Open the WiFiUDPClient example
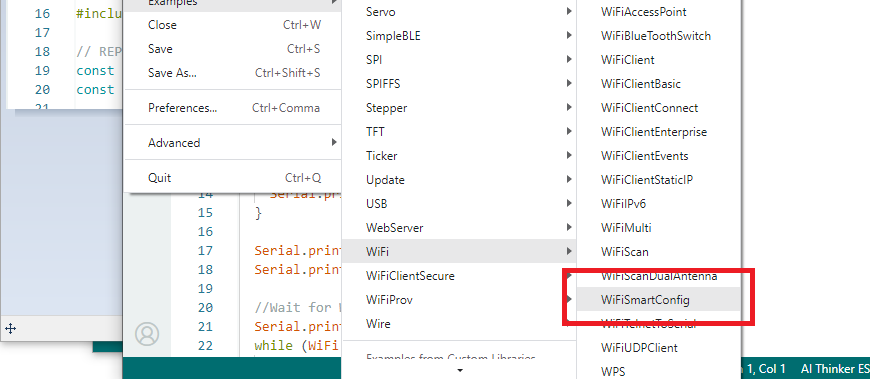The height and width of the screenshot is (379, 870). tap(659, 348)
